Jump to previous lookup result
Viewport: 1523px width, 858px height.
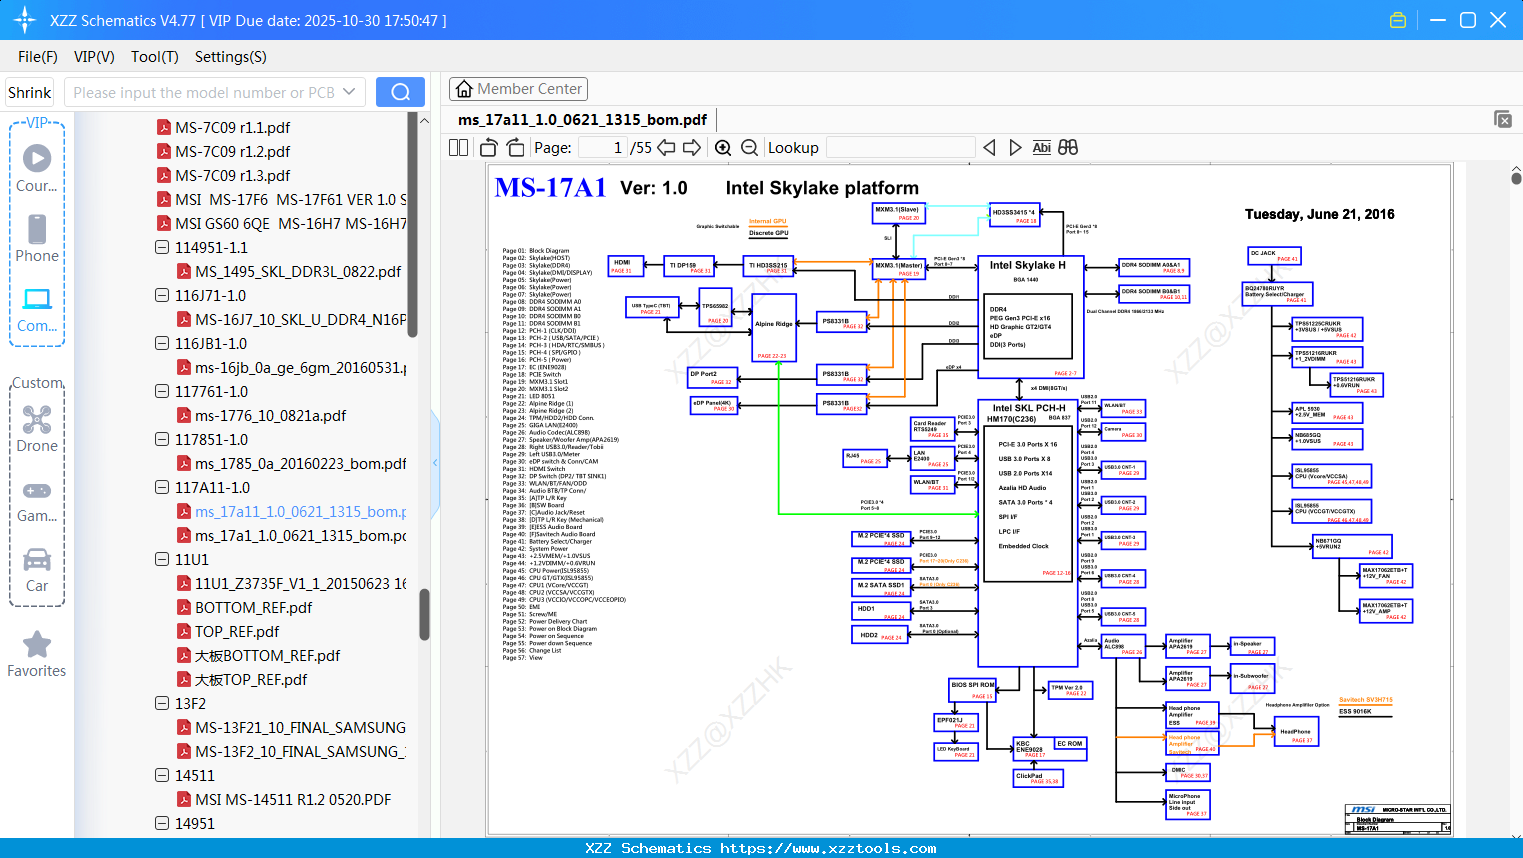pos(989,148)
